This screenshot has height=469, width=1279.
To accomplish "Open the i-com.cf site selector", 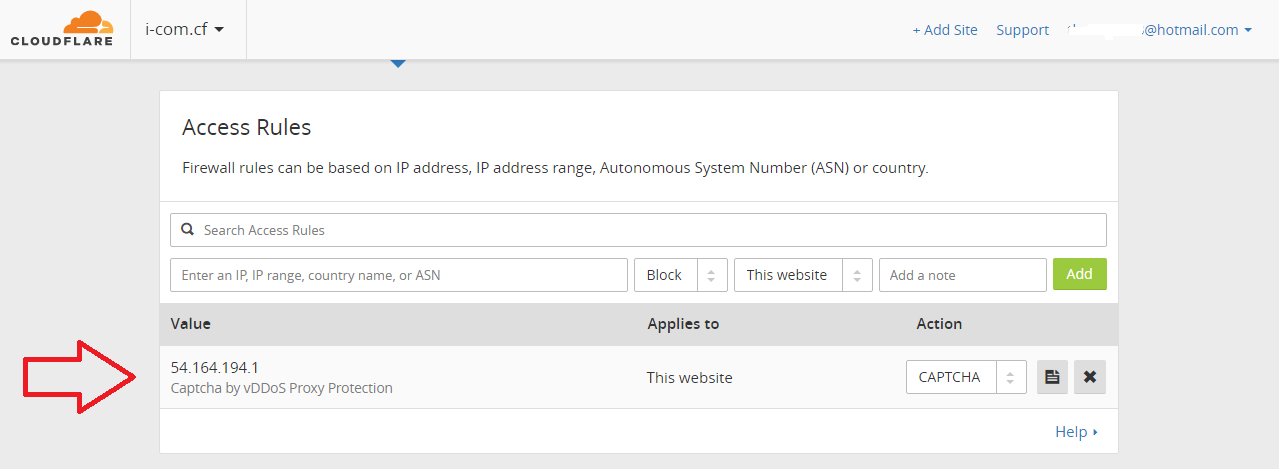I will pos(185,29).
